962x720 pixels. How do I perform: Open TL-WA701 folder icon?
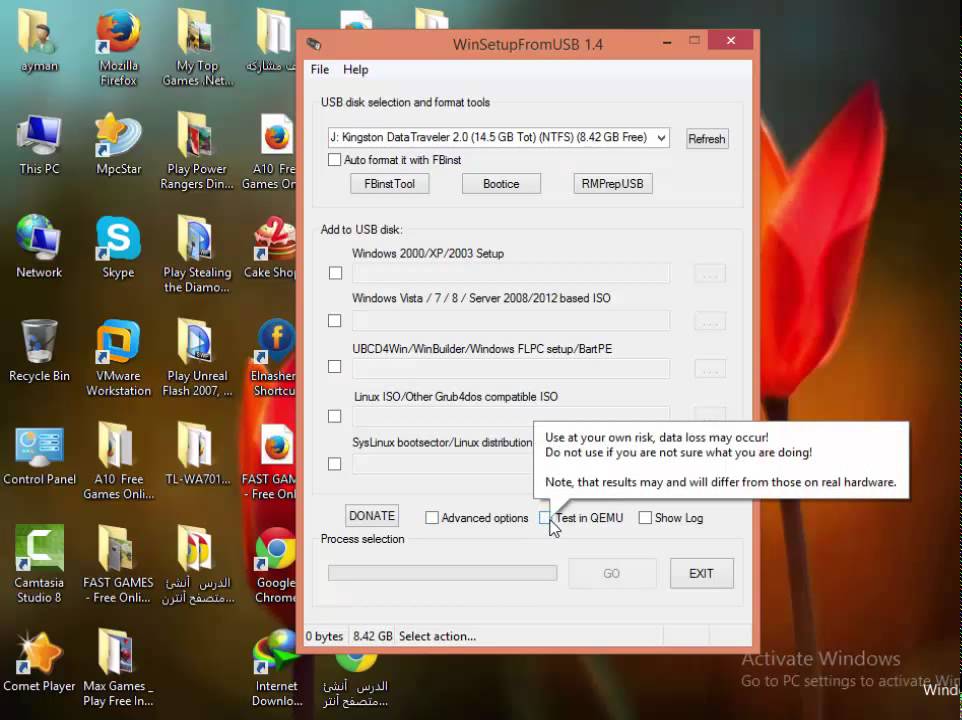point(197,453)
